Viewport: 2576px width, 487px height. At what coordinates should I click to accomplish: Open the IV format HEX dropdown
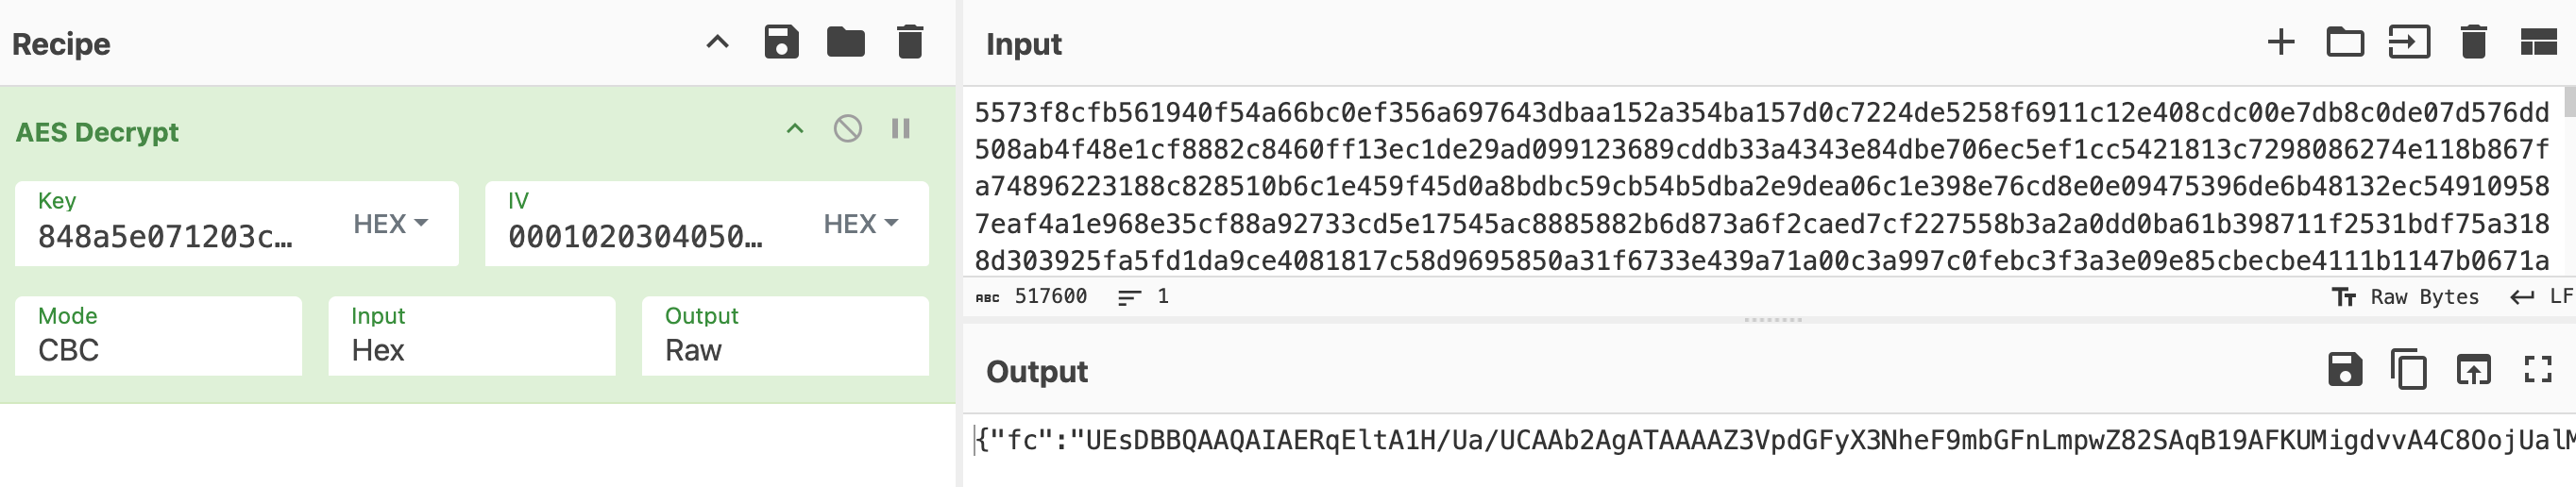[861, 224]
